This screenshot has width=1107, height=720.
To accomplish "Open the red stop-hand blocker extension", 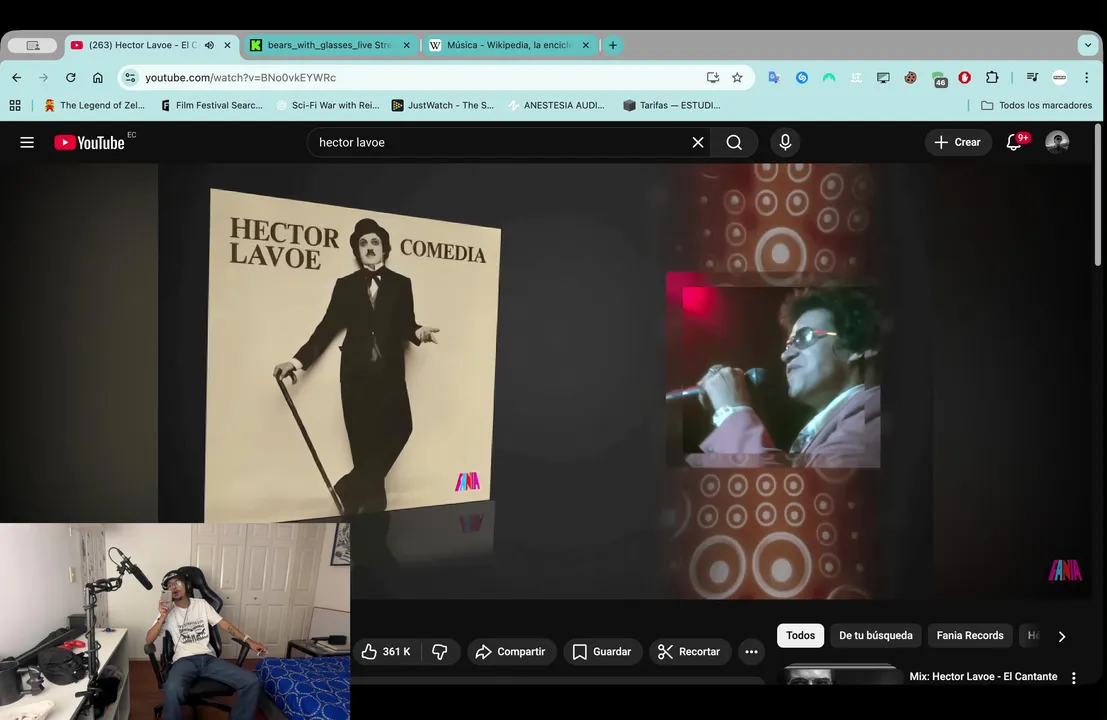I will tap(964, 78).
